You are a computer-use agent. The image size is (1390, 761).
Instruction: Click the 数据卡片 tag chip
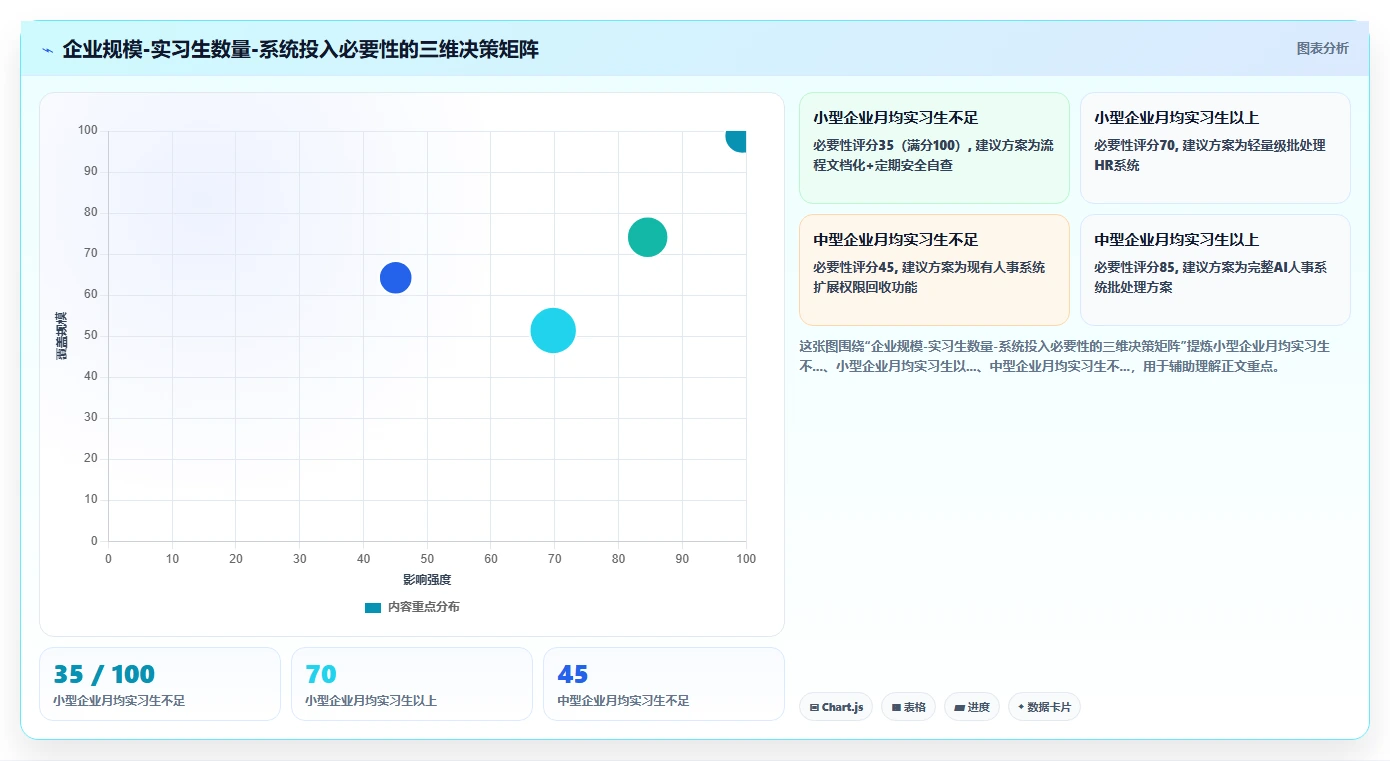(x=1044, y=707)
